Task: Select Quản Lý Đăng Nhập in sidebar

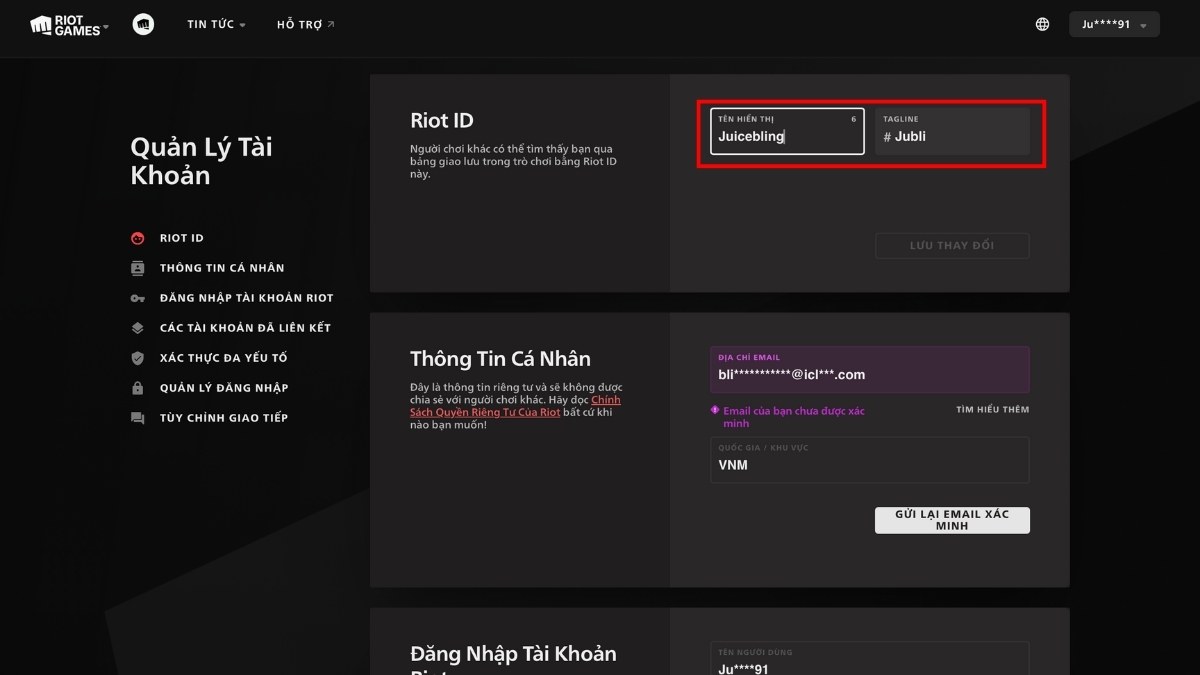Action: coord(223,388)
